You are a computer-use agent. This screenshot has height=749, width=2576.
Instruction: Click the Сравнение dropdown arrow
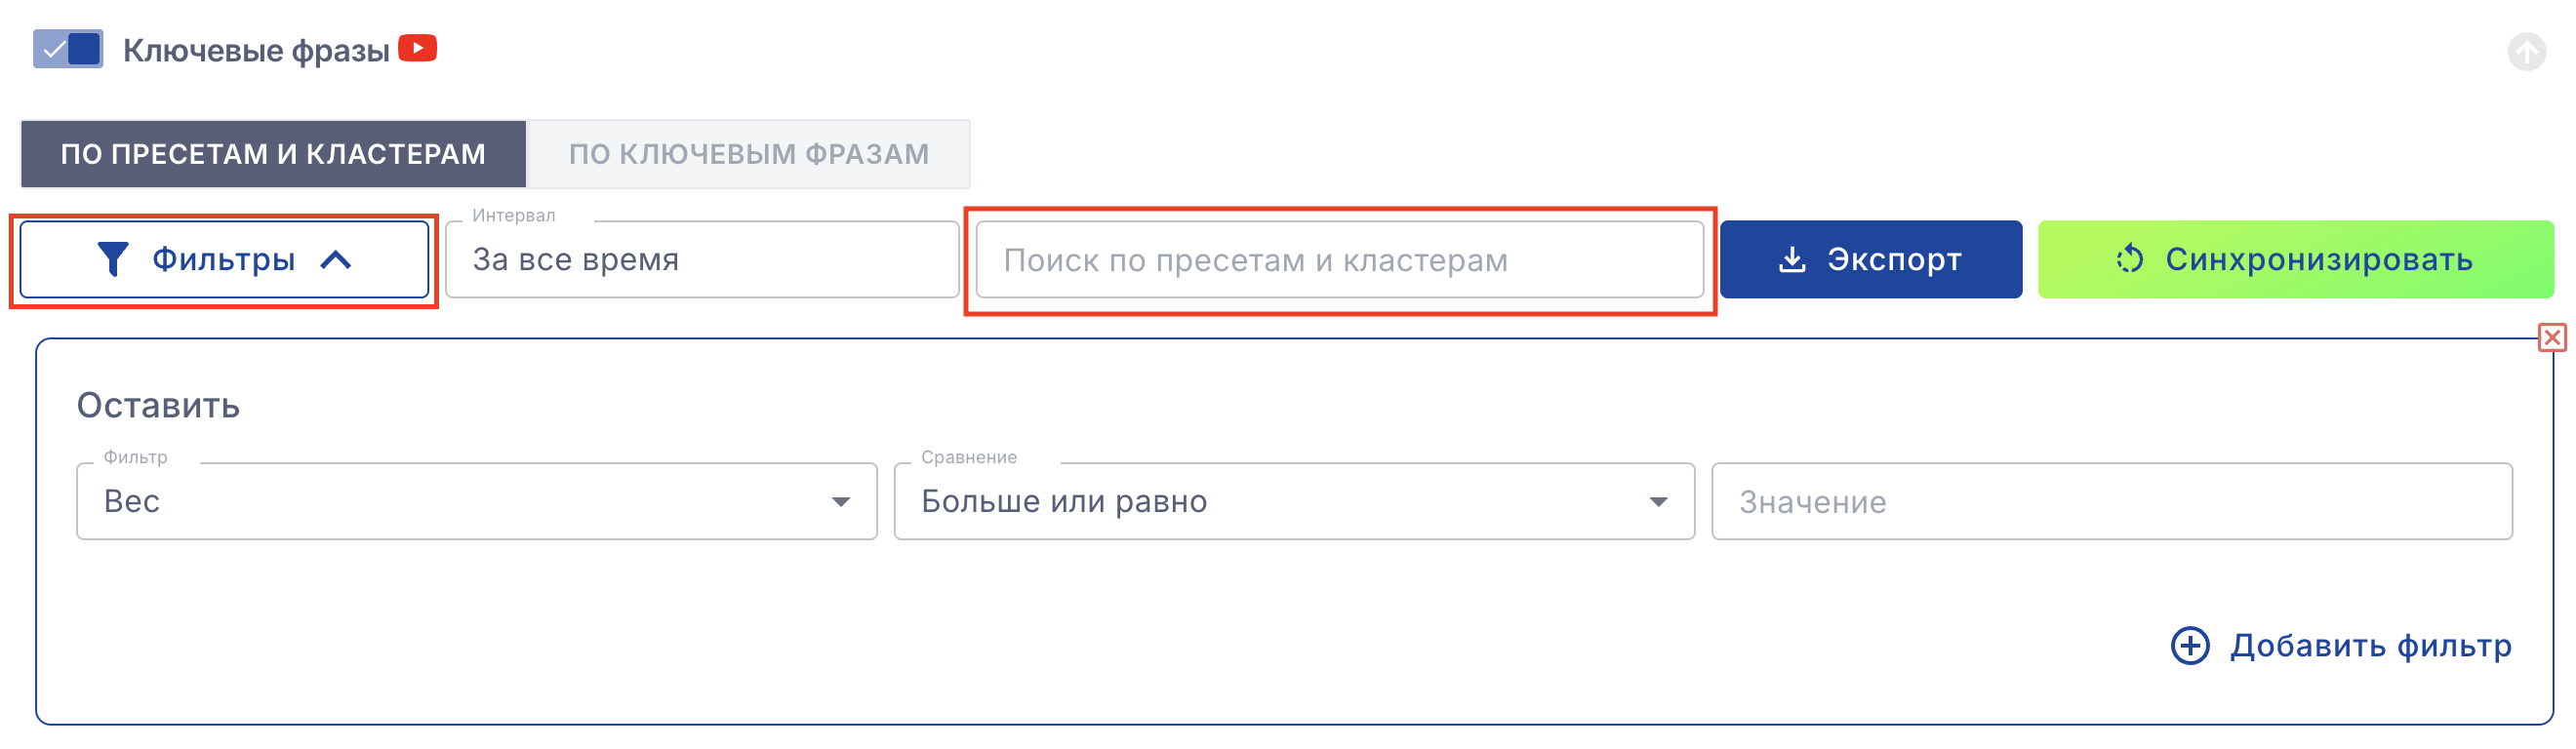click(1658, 501)
